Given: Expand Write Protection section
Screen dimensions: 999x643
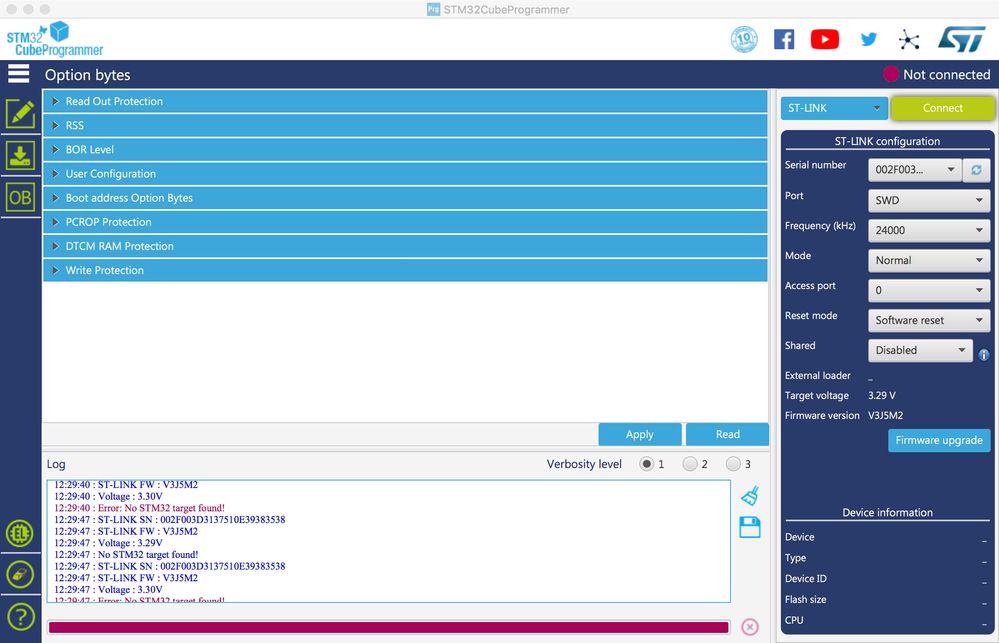Looking at the screenshot, I should tap(405, 270).
